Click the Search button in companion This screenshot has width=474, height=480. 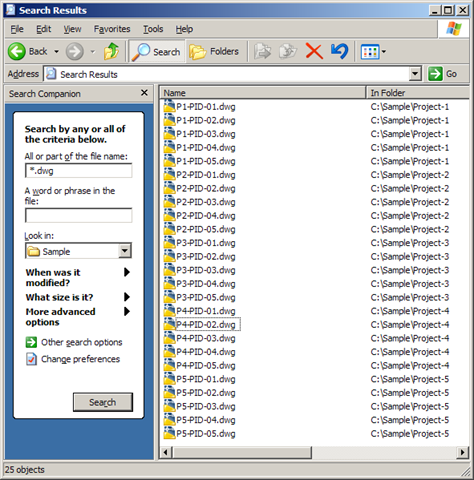103,402
